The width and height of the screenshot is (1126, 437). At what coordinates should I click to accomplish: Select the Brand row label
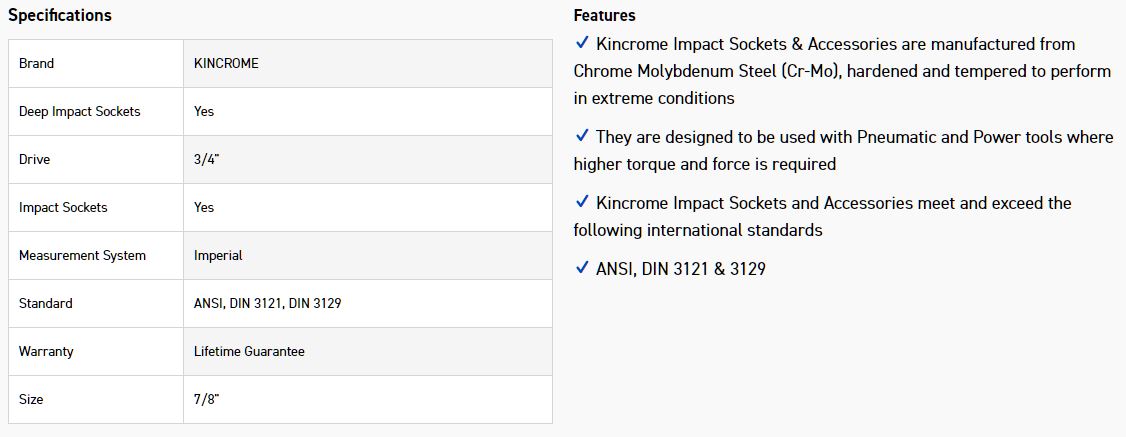point(36,63)
